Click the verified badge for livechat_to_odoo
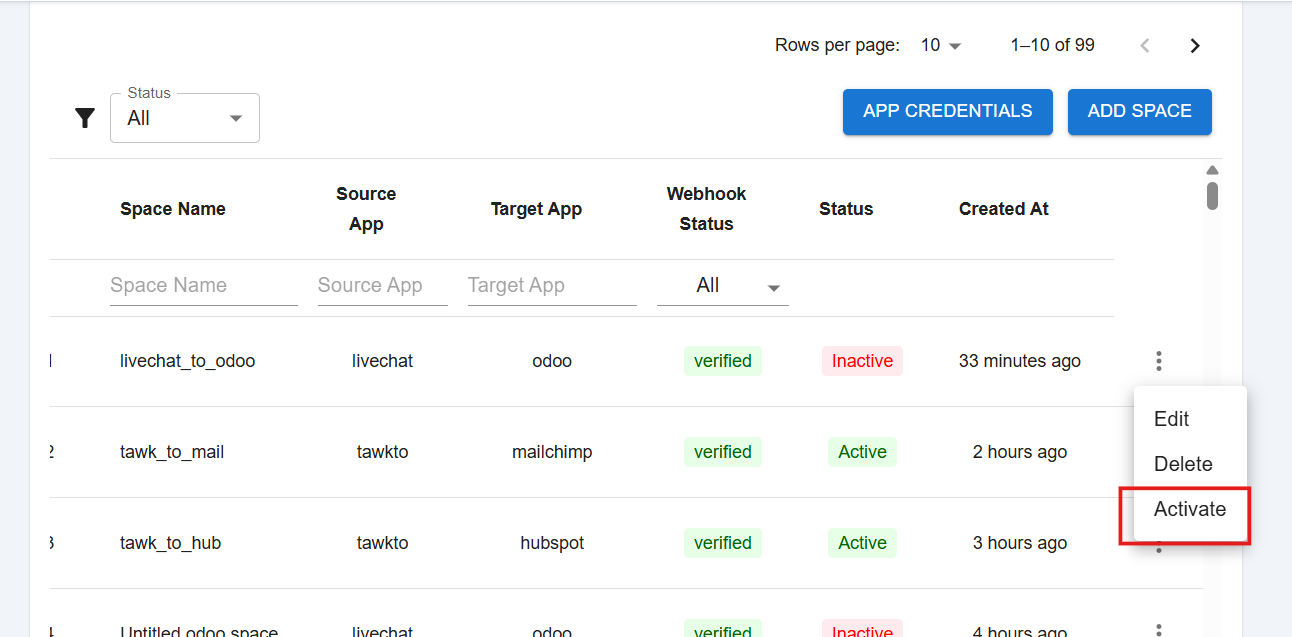 coord(723,361)
